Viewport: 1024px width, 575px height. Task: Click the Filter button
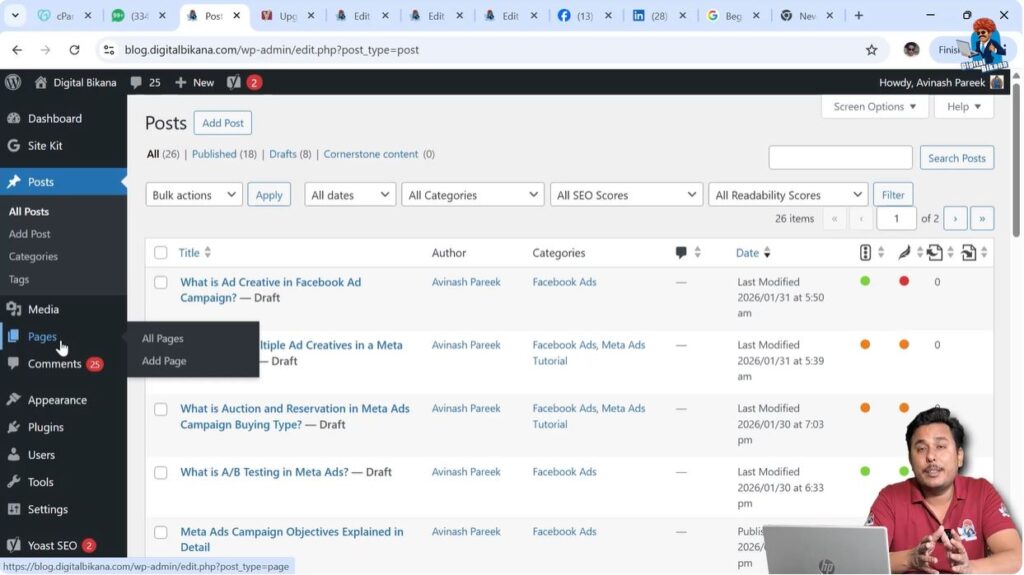[x=893, y=195]
